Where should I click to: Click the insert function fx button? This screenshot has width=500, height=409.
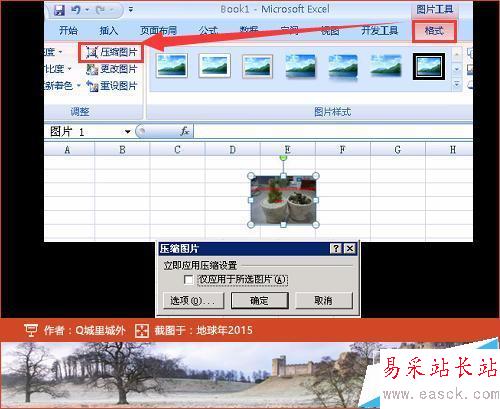coord(185,132)
